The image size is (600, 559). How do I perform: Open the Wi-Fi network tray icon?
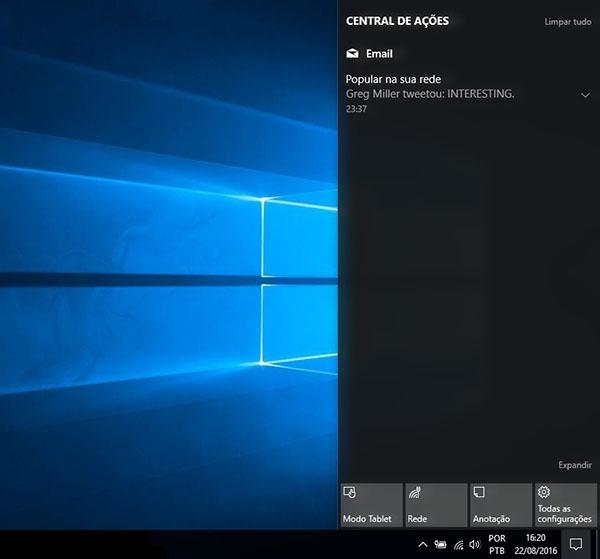pyautogui.click(x=458, y=544)
